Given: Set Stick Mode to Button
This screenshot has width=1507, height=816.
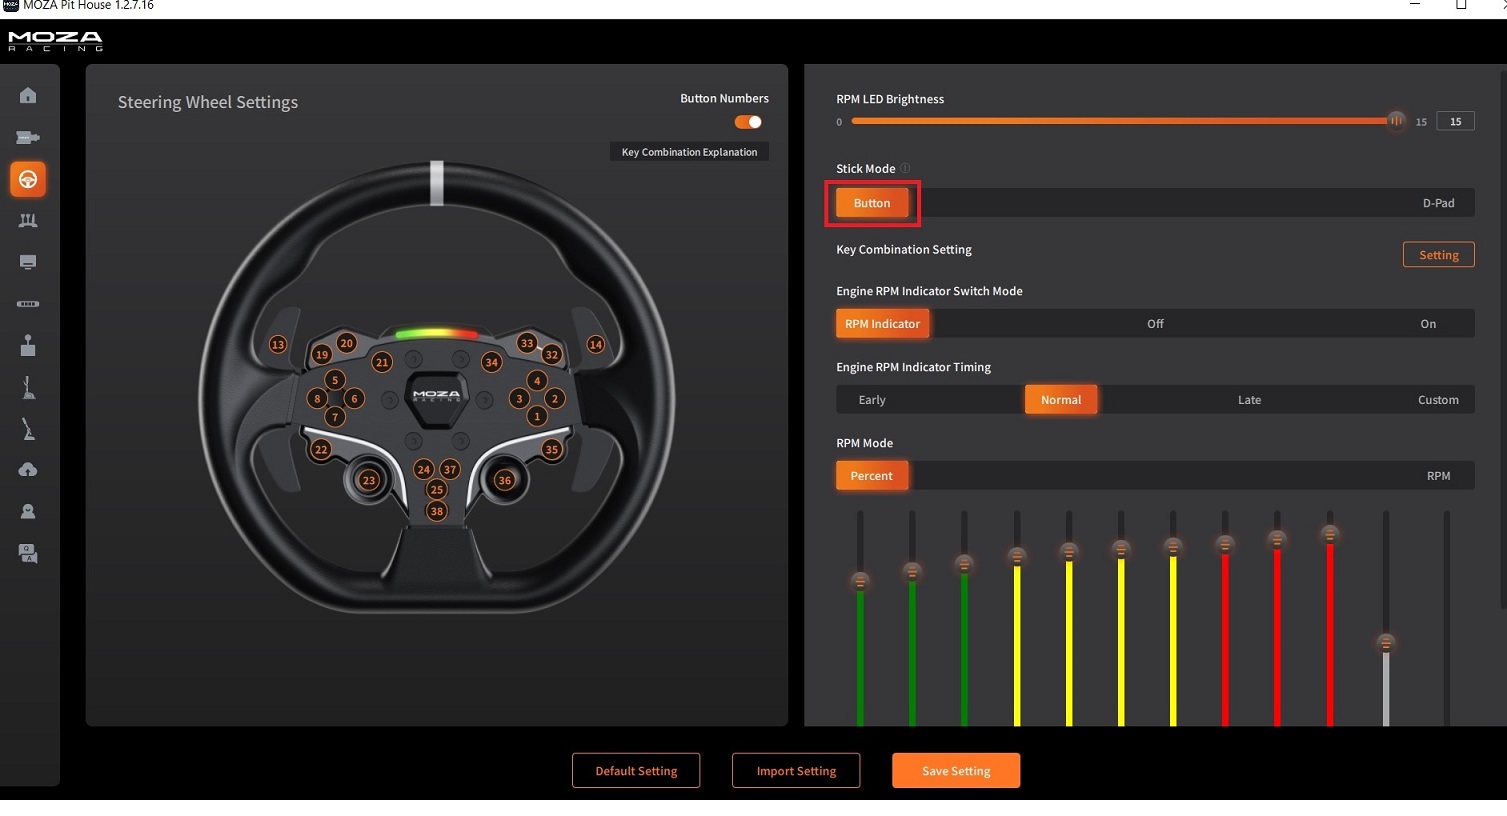Looking at the screenshot, I should 872,203.
